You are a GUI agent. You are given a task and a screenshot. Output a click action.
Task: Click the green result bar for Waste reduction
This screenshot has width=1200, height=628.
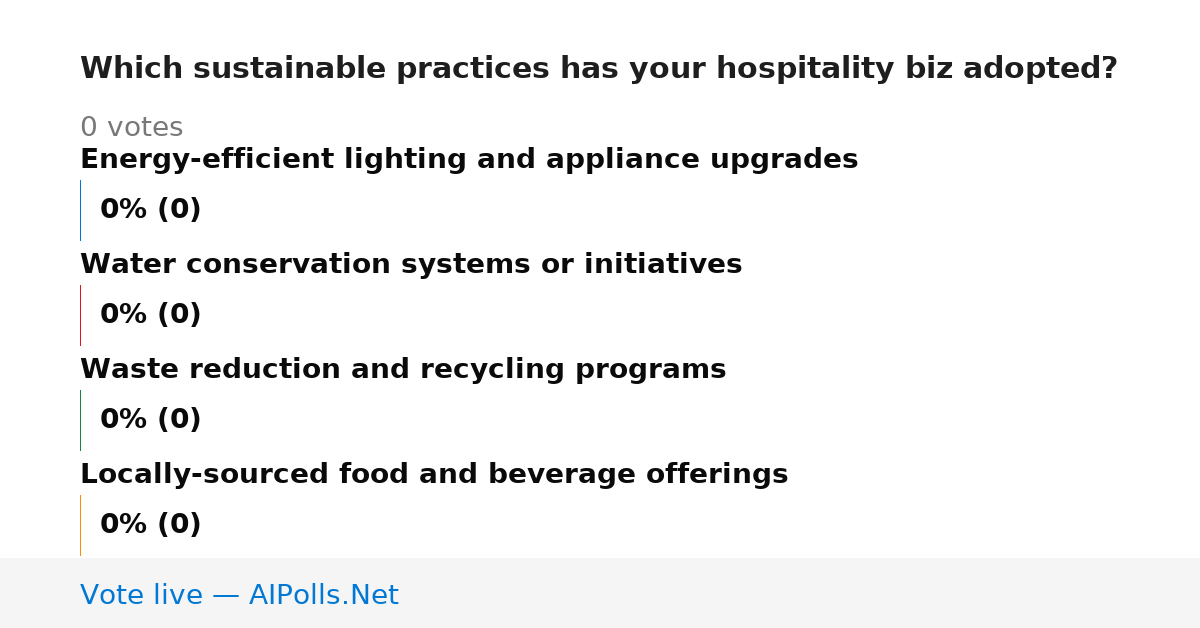coord(81,420)
